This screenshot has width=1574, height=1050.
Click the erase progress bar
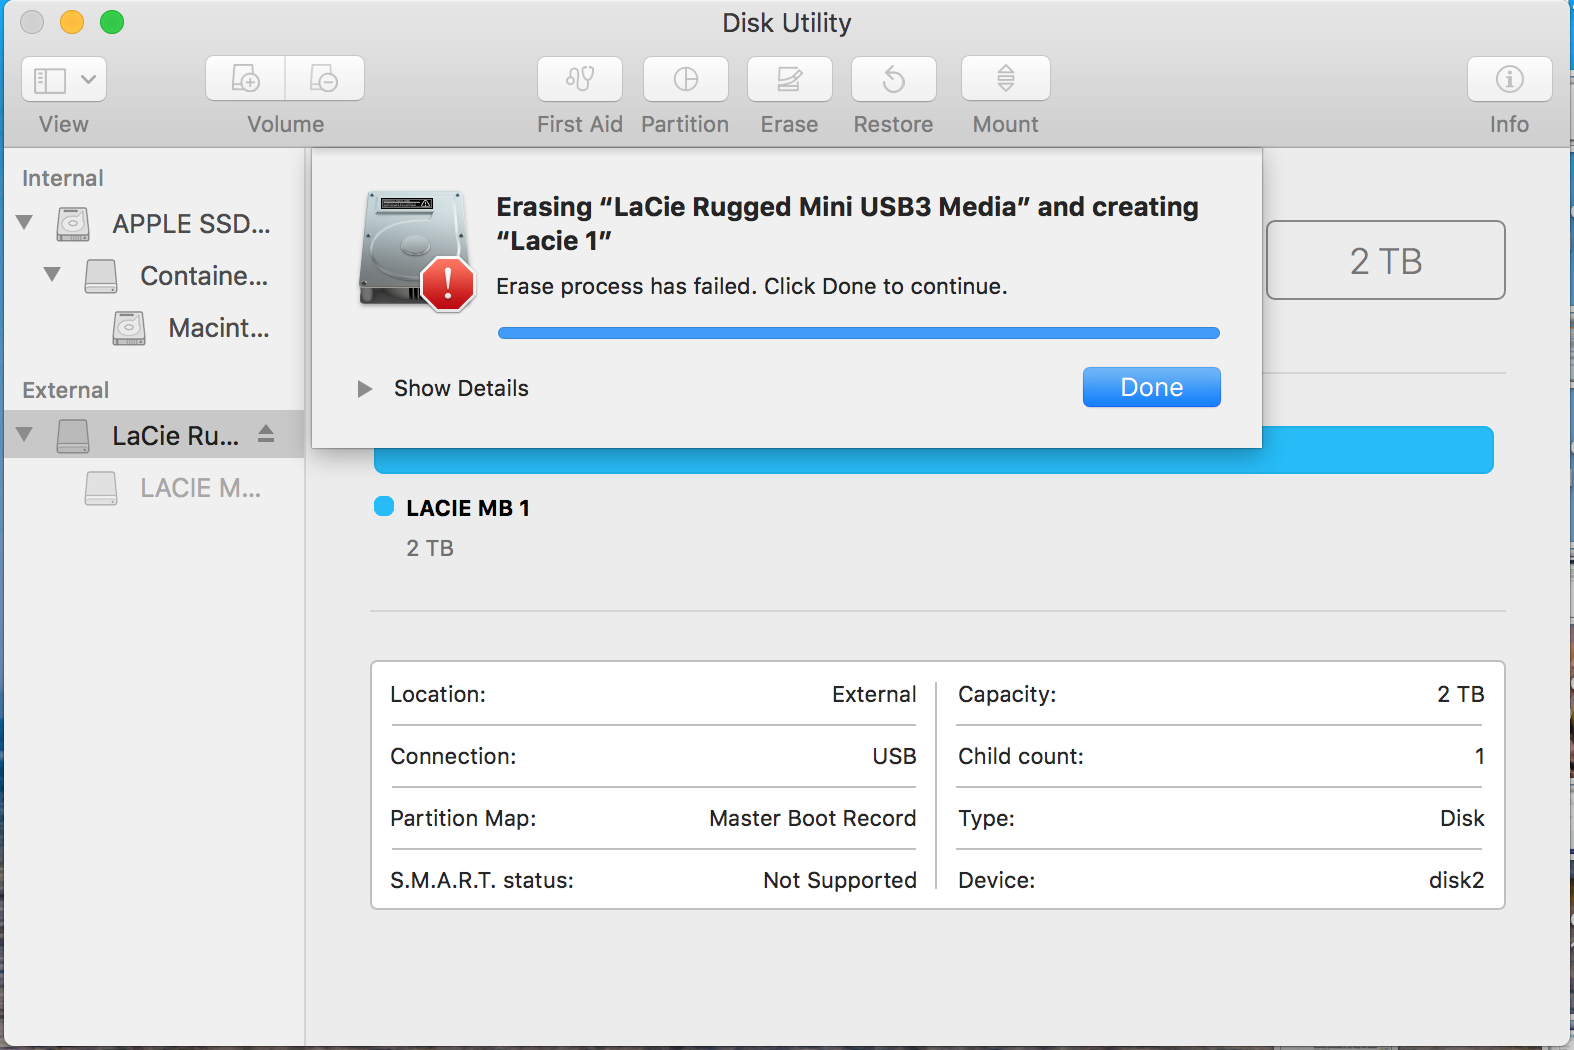(x=859, y=333)
